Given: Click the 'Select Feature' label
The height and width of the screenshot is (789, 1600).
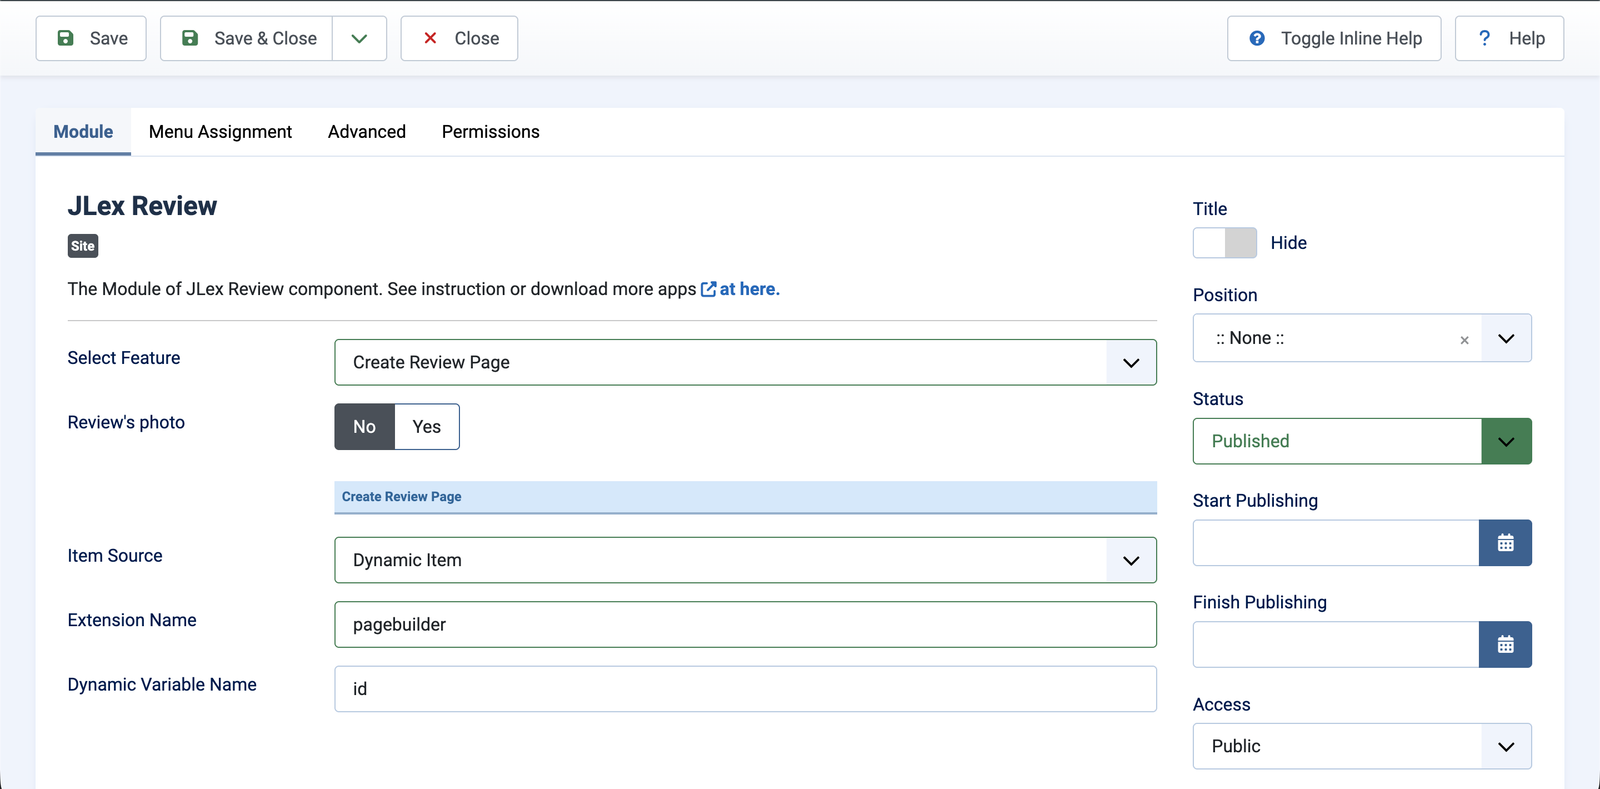Looking at the screenshot, I should pyautogui.click(x=124, y=358).
